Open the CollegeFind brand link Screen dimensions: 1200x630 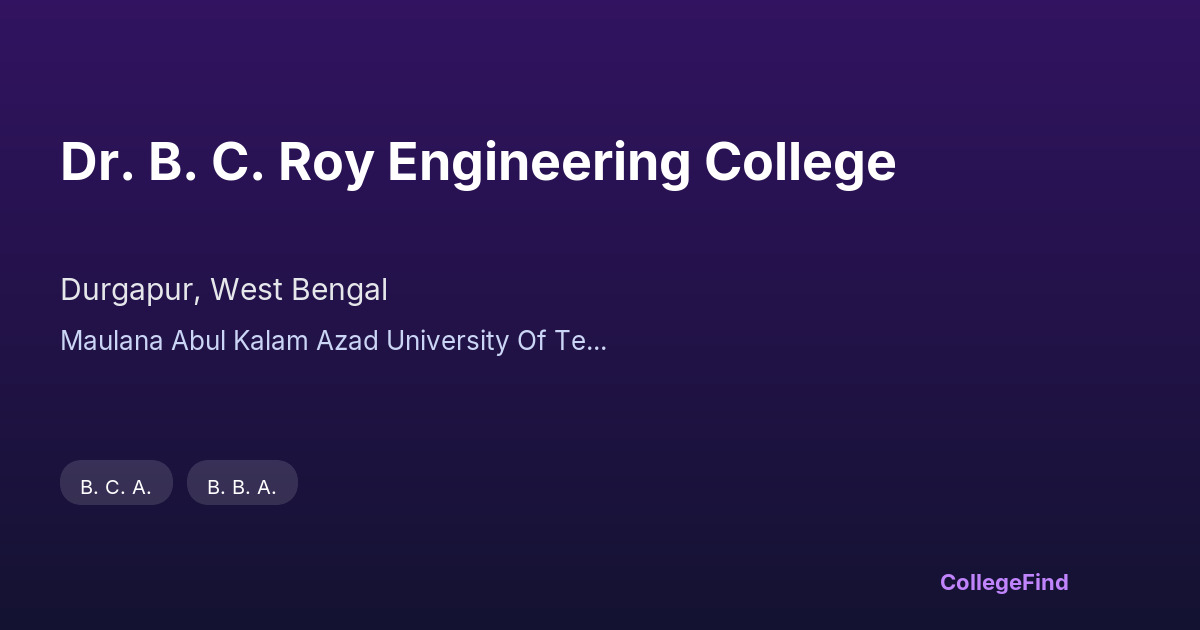[x=1004, y=582]
